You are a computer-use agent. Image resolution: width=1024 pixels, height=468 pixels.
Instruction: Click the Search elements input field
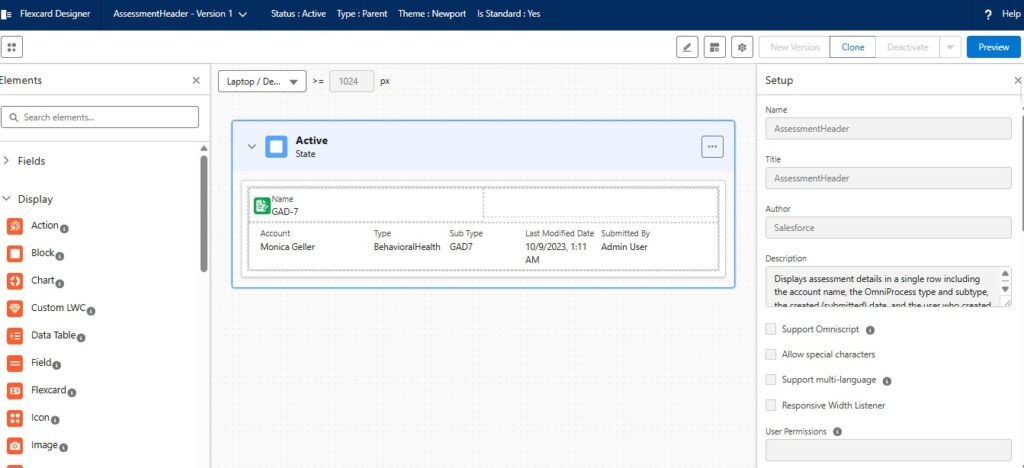pyautogui.click(x=100, y=117)
